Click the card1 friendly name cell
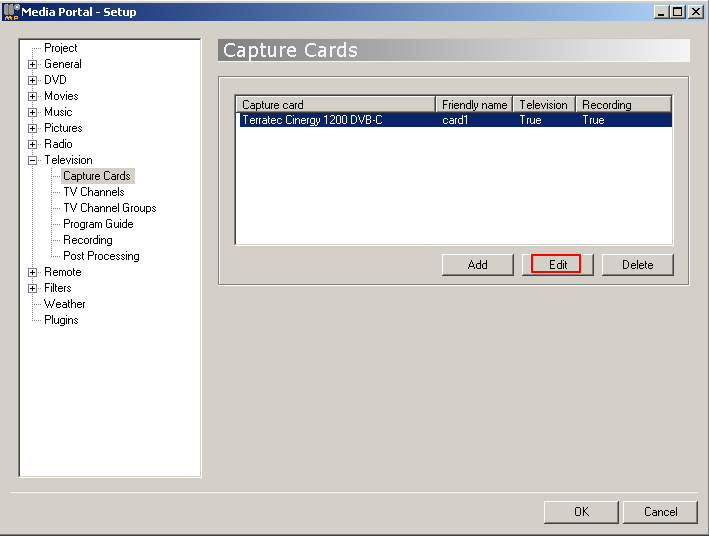 tap(455, 120)
